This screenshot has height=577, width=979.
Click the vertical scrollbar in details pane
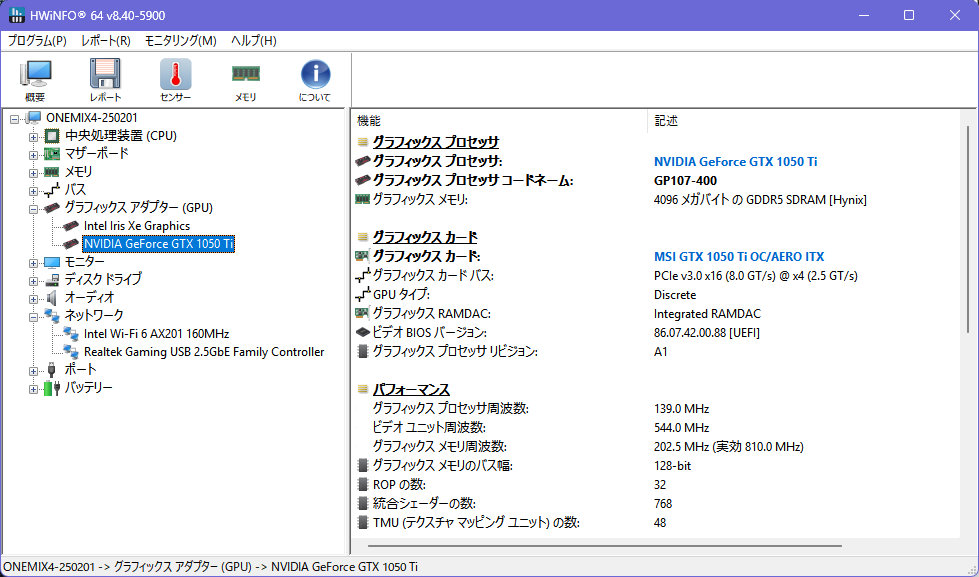click(x=967, y=230)
